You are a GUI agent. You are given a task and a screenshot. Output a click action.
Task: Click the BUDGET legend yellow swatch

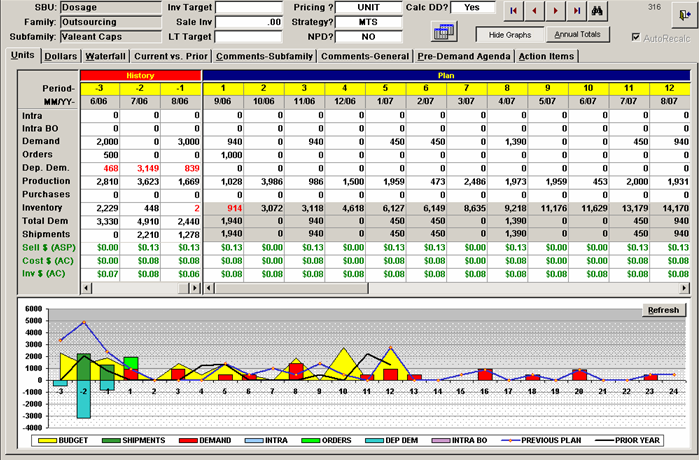tap(47, 441)
